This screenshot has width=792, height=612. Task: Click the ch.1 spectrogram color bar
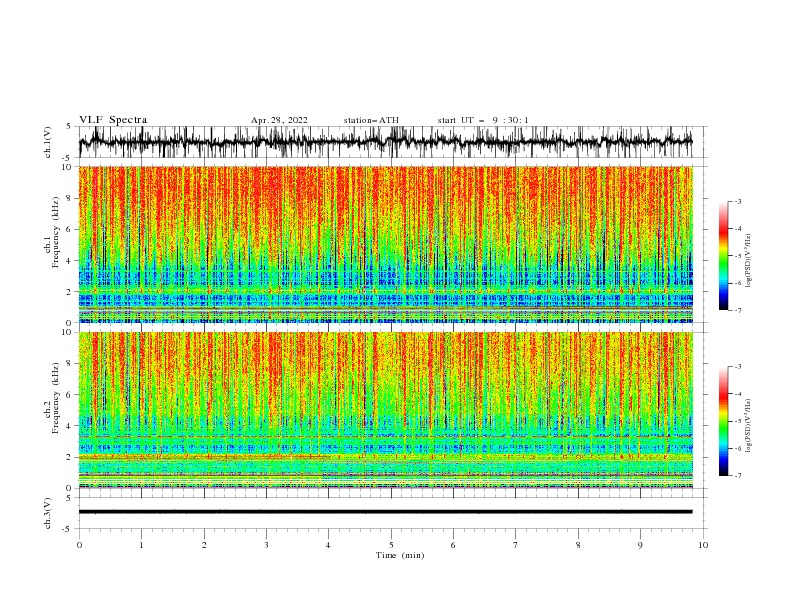click(x=723, y=256)
